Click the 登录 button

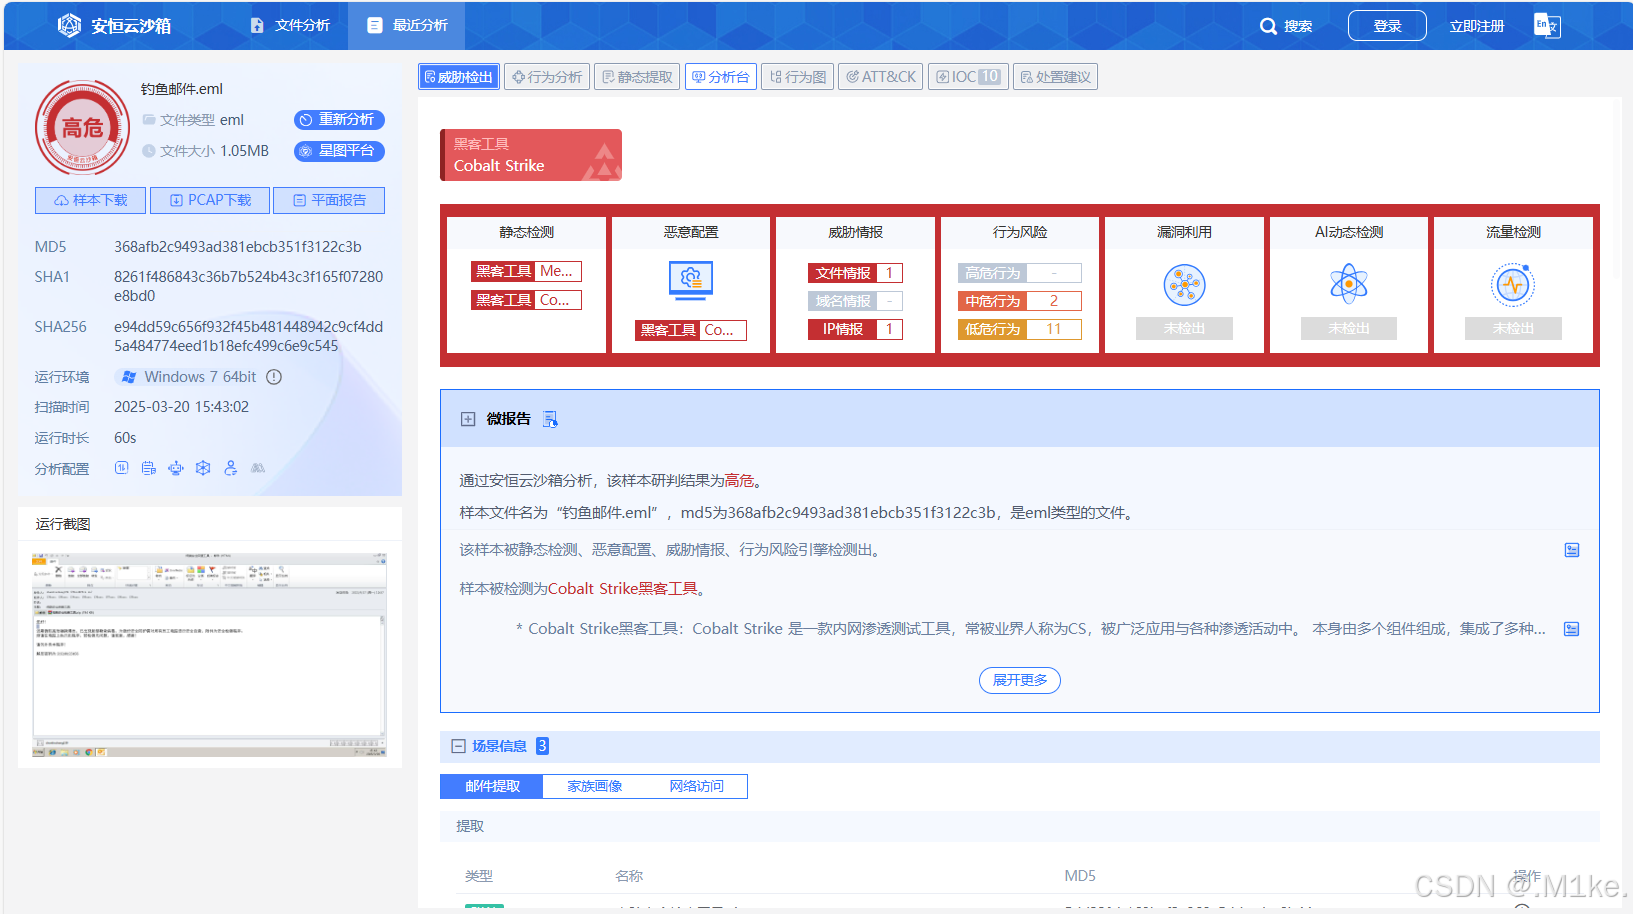tap(1387, 26)
